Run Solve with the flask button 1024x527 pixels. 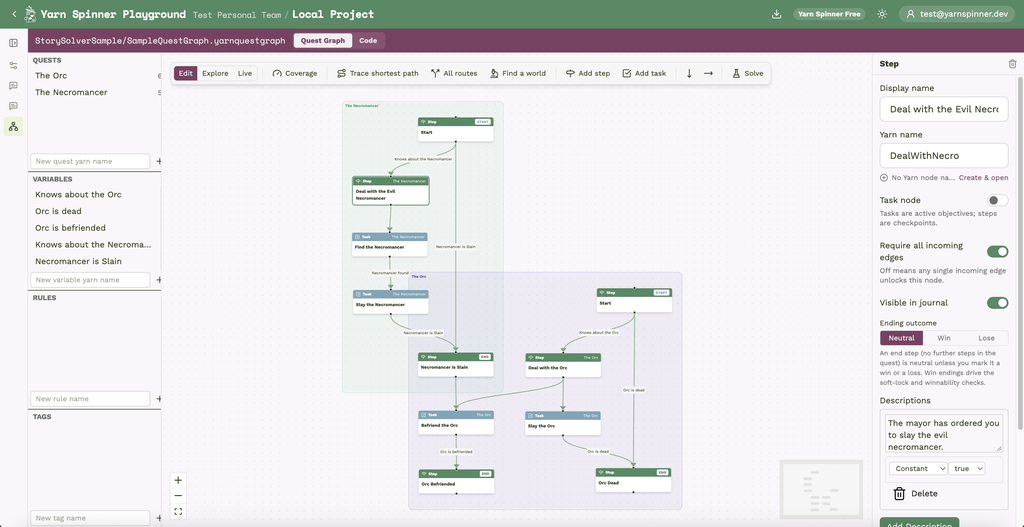pos(748,73)
